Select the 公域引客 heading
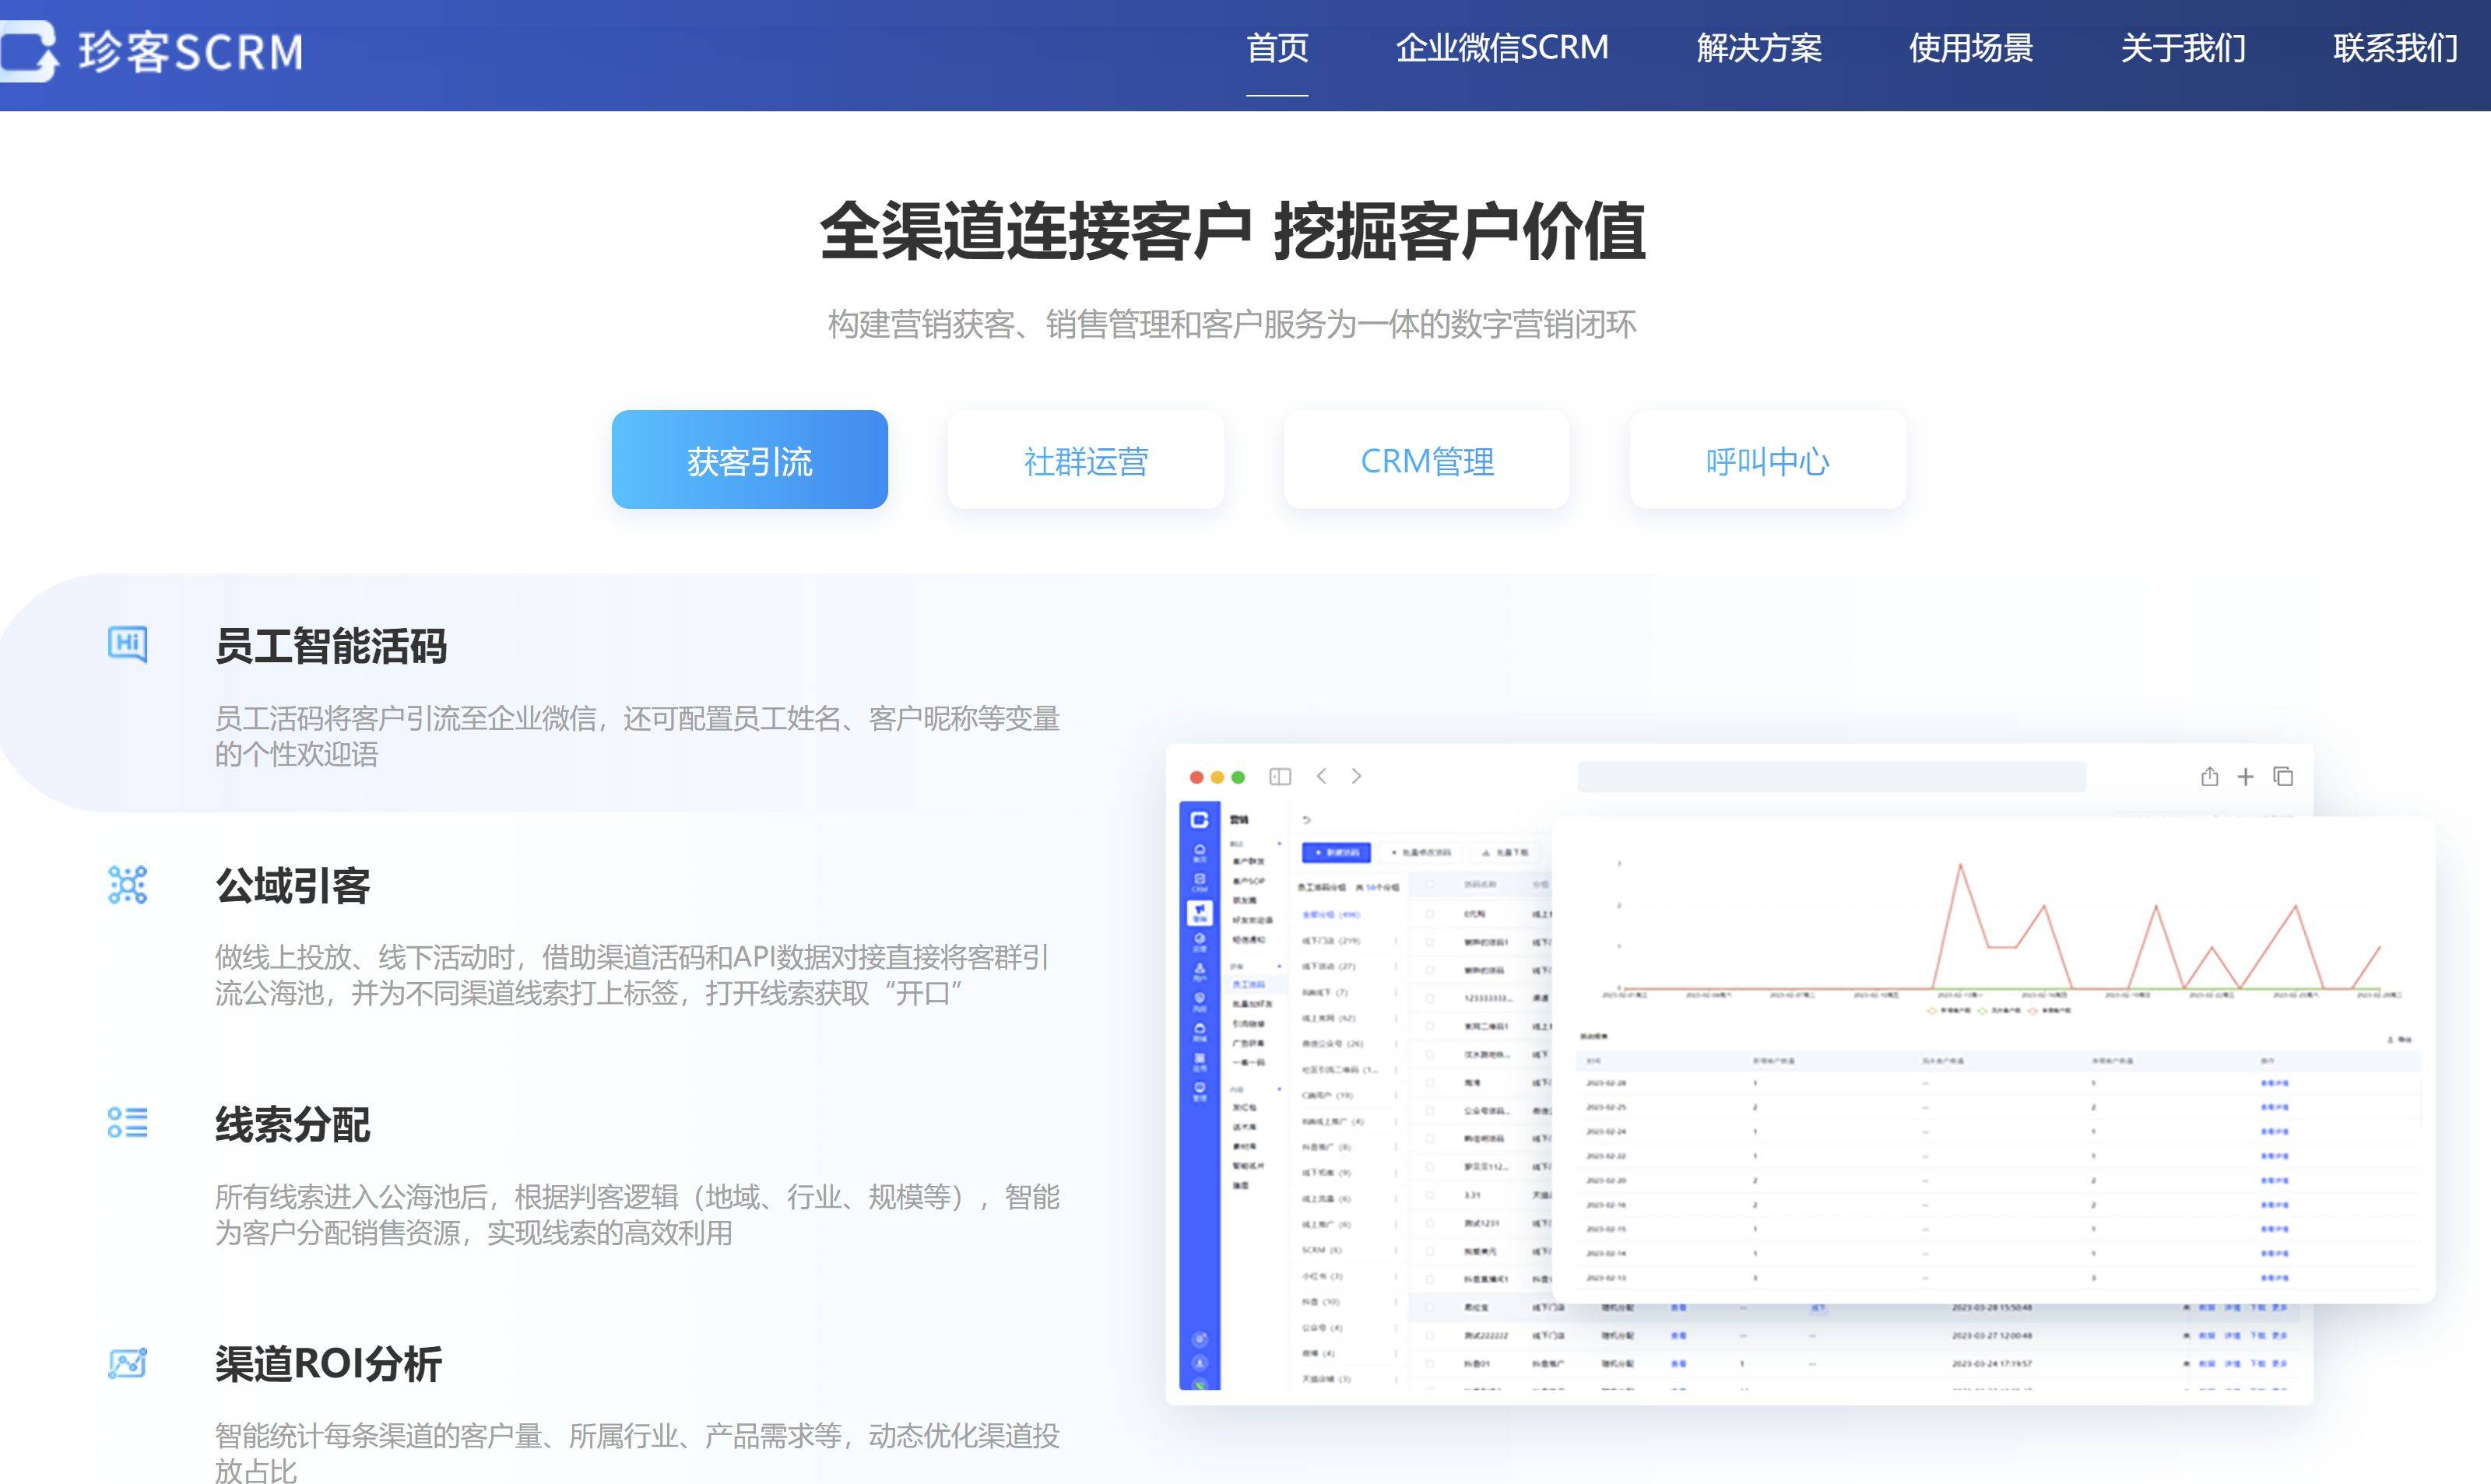This screenshot has height=1484, width=2491. click(293, 886)
